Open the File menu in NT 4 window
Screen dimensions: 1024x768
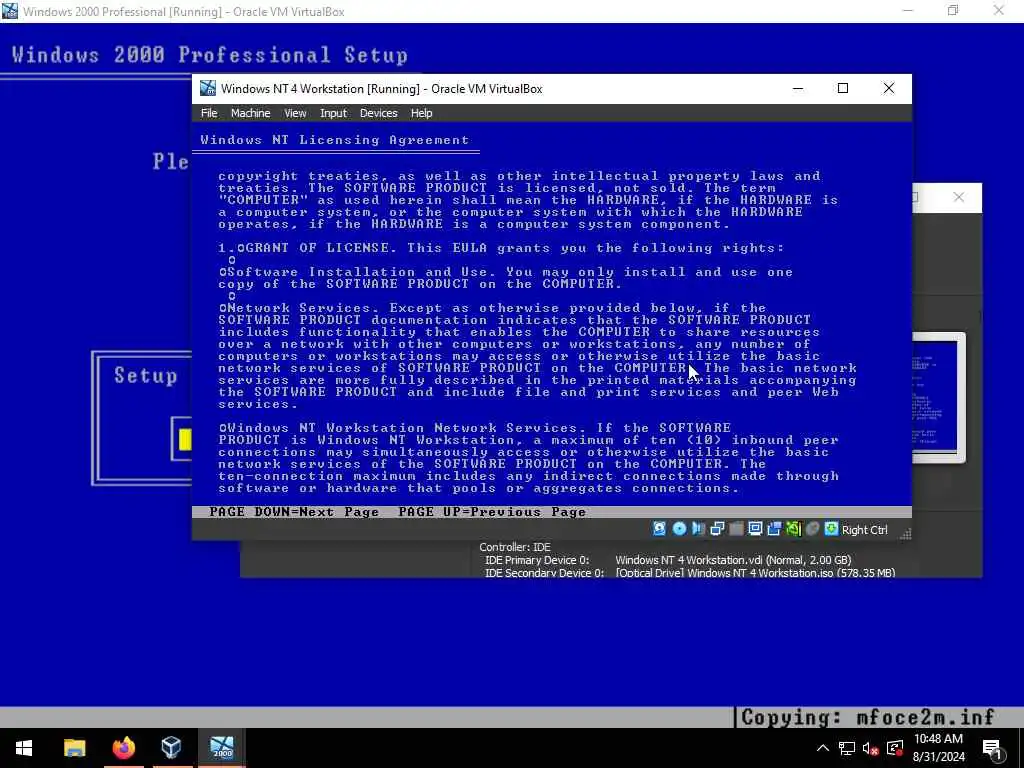click(x=209, y=113)
